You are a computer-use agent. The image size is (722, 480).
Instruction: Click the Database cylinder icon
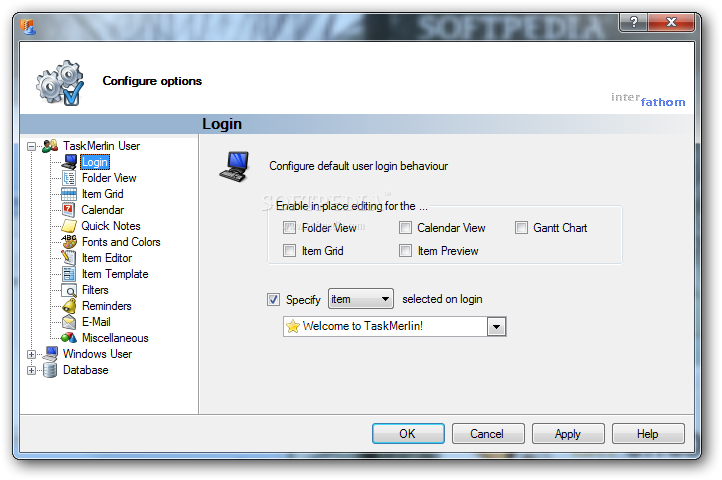coord(50,370)
